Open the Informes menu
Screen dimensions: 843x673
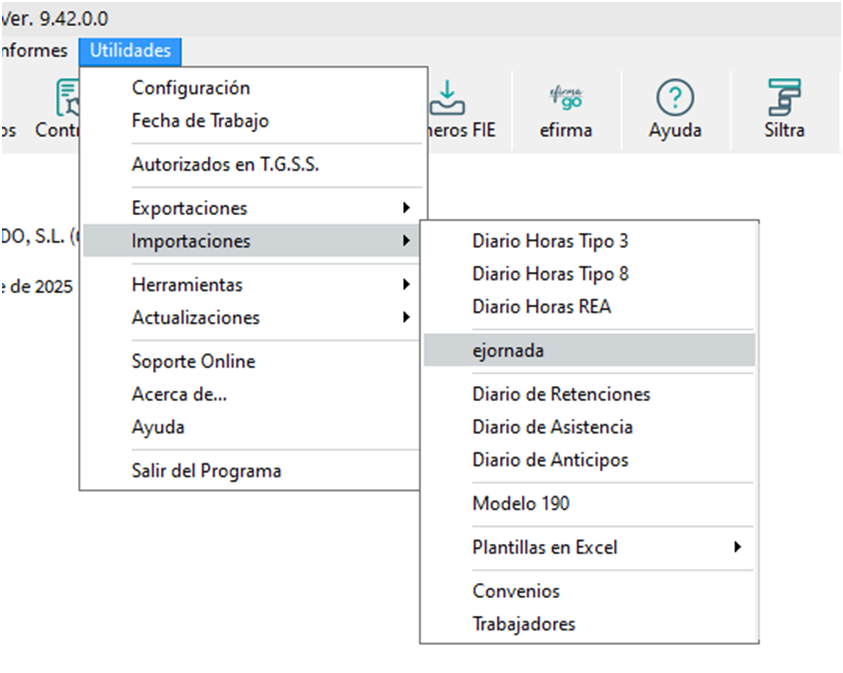(34, 50)
